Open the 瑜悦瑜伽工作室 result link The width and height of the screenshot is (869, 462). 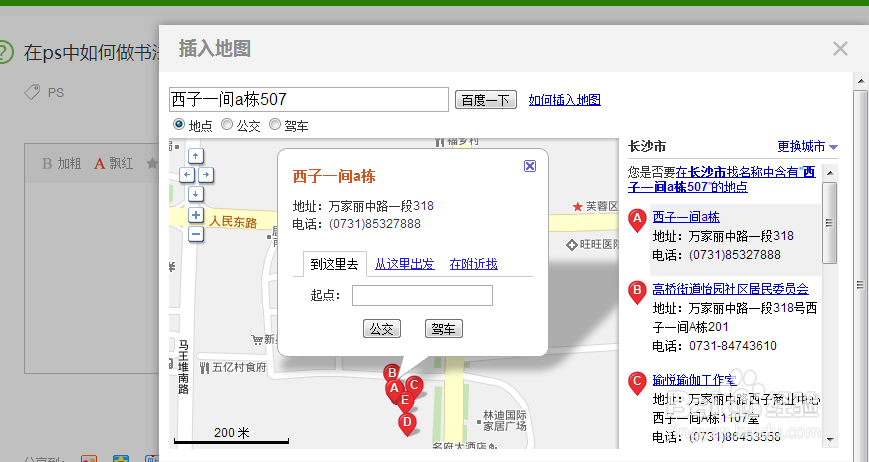coord(694,380)
